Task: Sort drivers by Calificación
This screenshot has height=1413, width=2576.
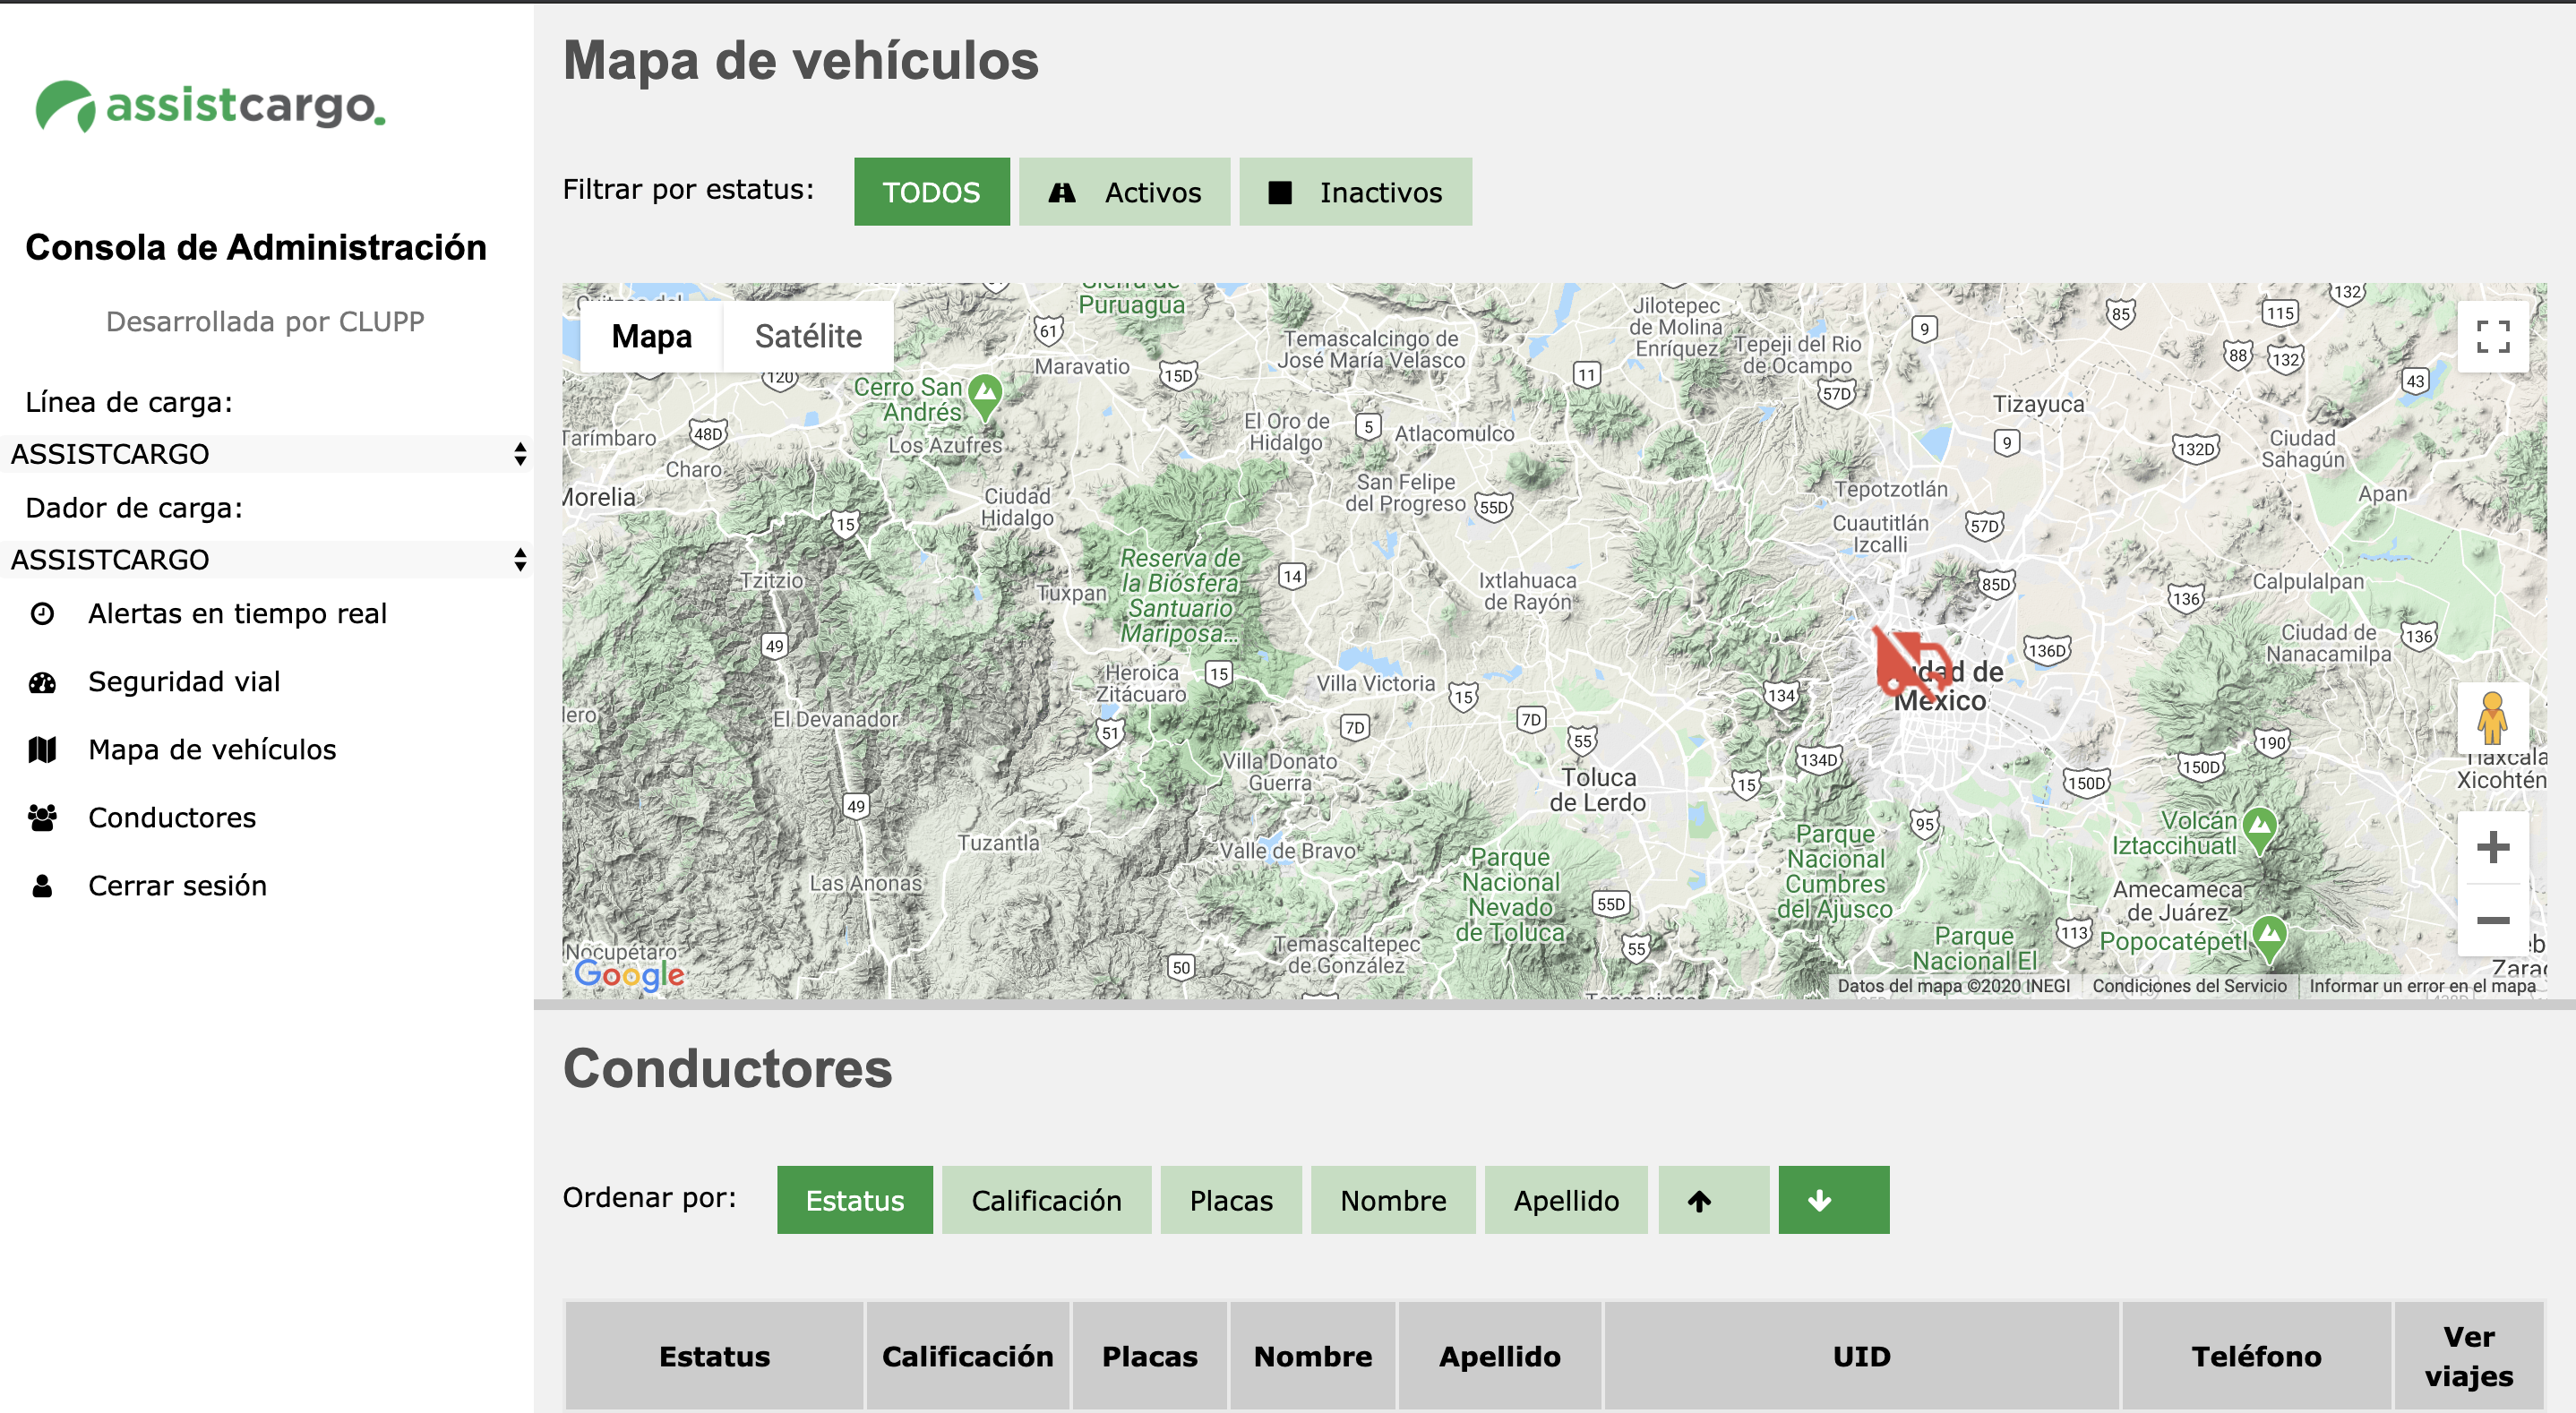Action: (1045, 1199)
